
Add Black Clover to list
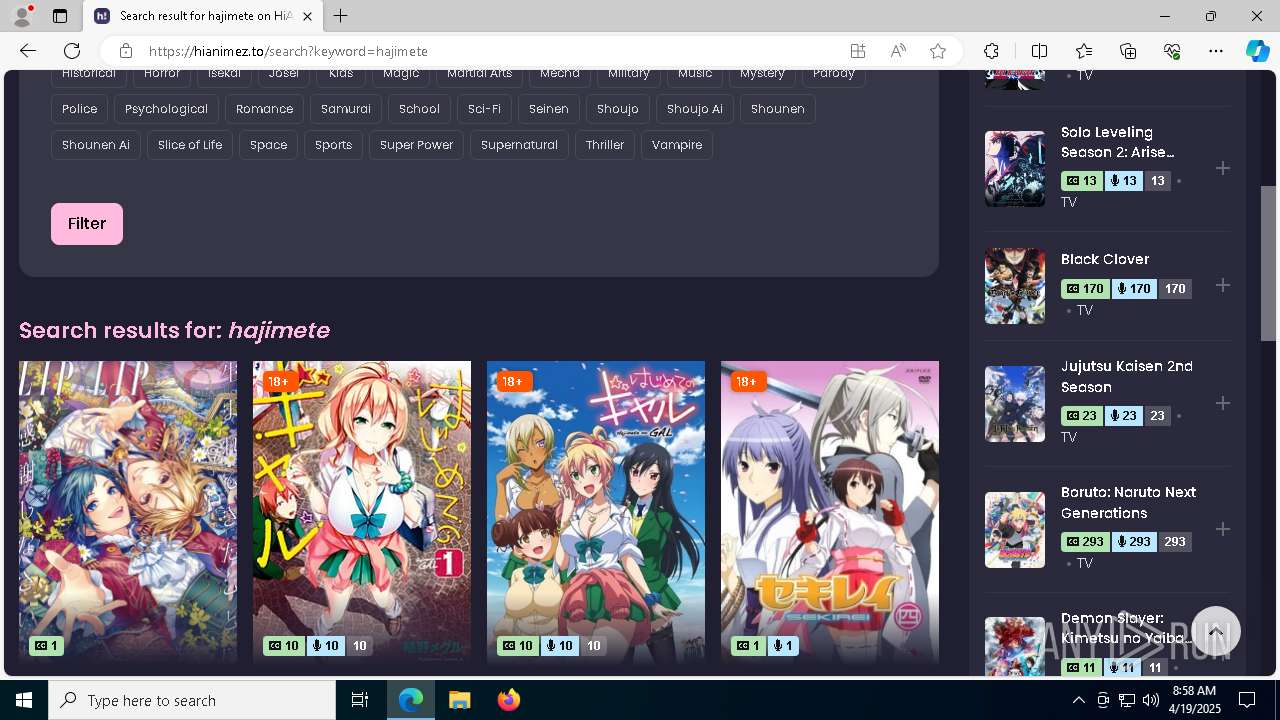click(x=1222, y=285)
